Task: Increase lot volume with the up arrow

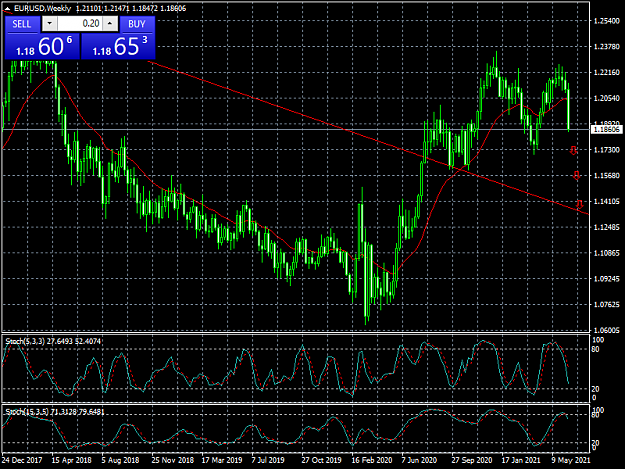Action: 110,24
